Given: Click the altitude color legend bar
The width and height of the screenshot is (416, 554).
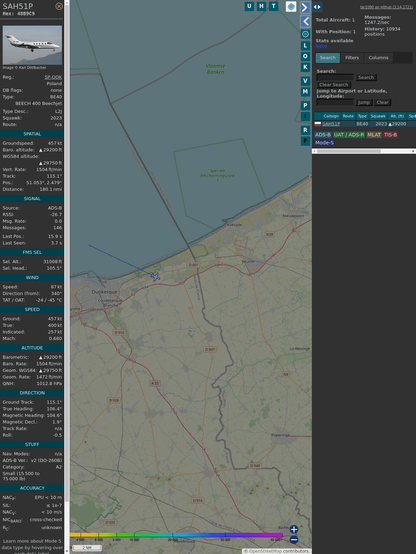Looking at the screenshot, I should pos(176,535).
